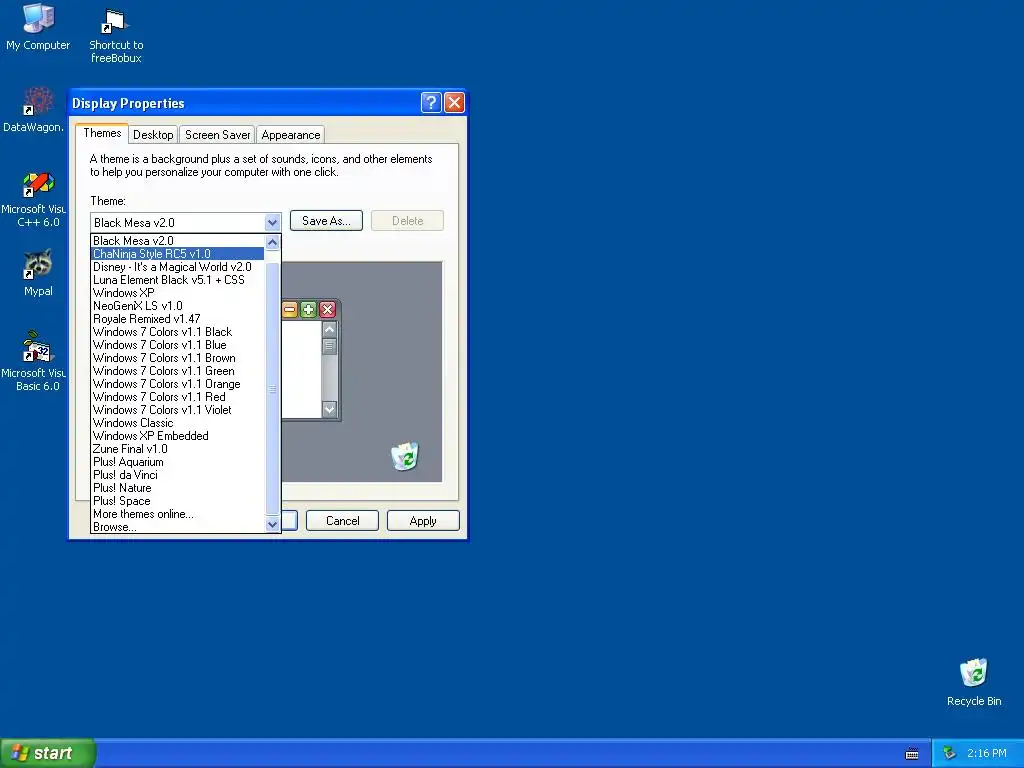This screenshot has width=1024, height=768.
Task: Click the Display Properties help question-mark button
Action: pos(431,103)
